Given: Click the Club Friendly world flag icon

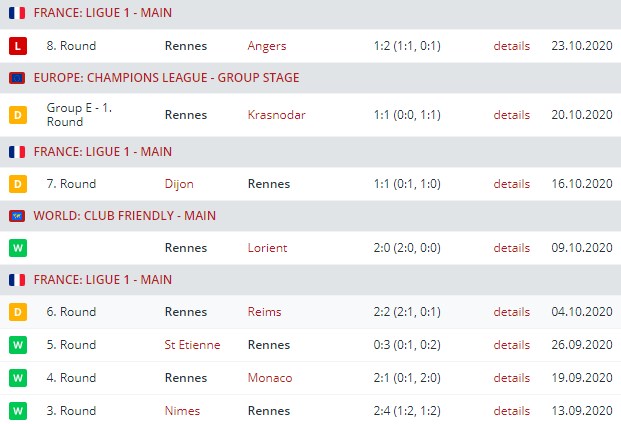Looking at the screenshot, I should point(16,216).
